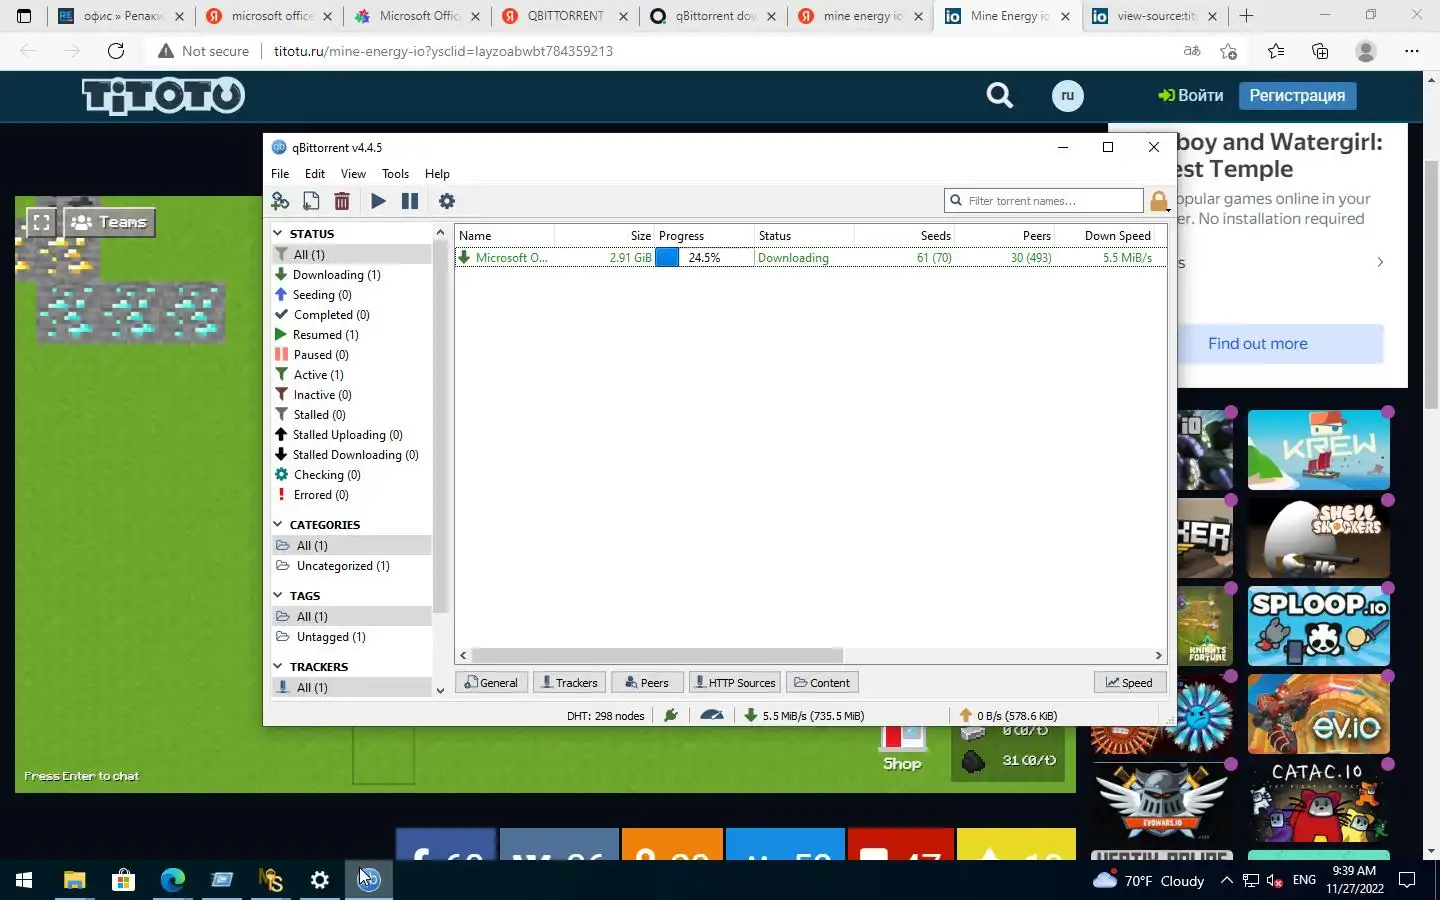The width and height of the screenshot is (1440, 900).
Task: Collapse the TAGS section in sidebar
Action: pos(278,595)
